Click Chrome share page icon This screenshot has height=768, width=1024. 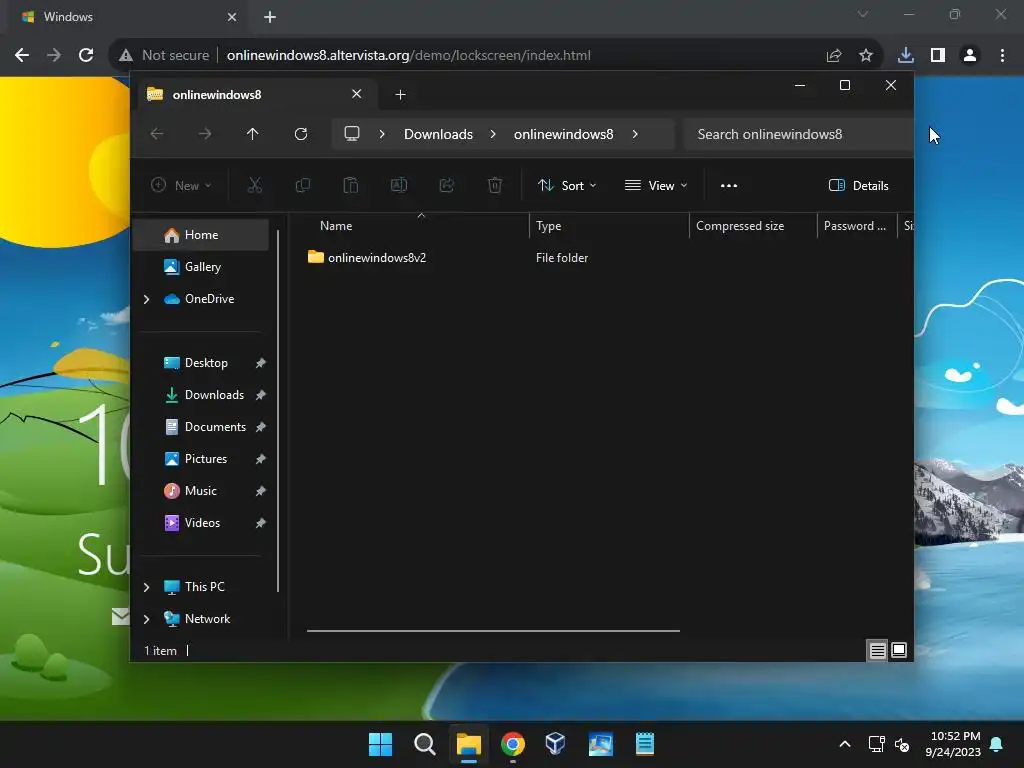(834, 56)
